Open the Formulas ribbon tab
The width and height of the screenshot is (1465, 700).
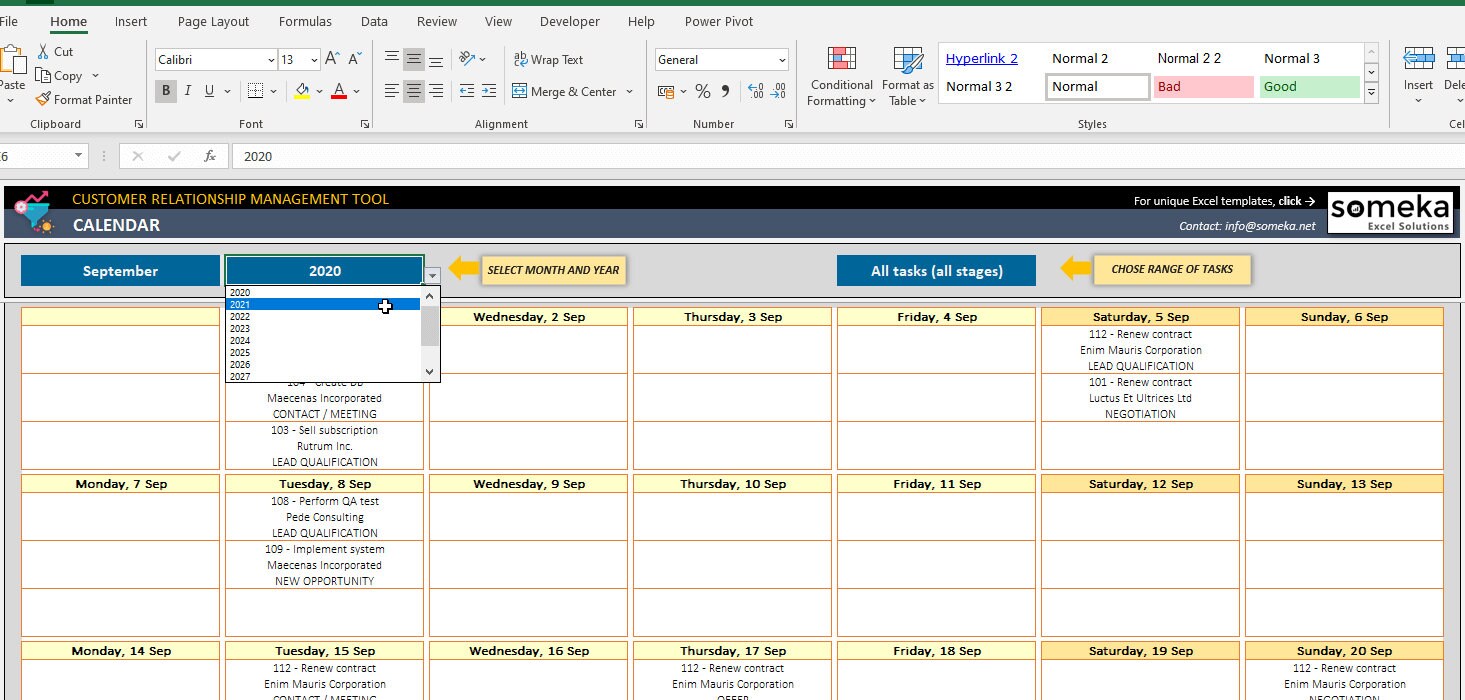(304, 20)
